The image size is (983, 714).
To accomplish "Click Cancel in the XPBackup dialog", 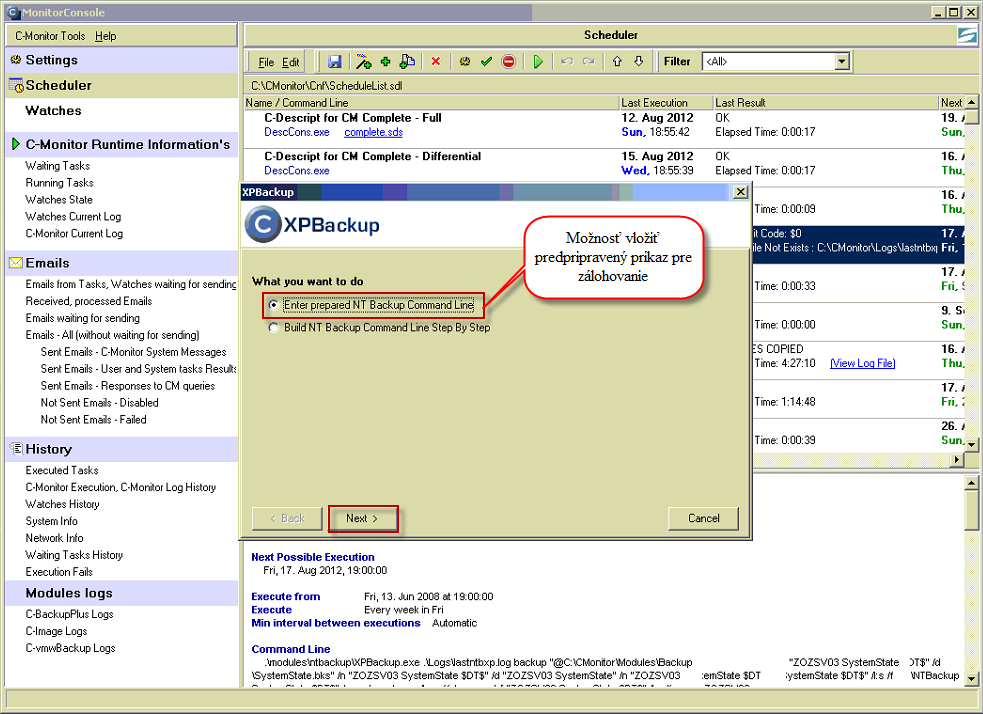I will pyautogui.click(x=703, y=518).
